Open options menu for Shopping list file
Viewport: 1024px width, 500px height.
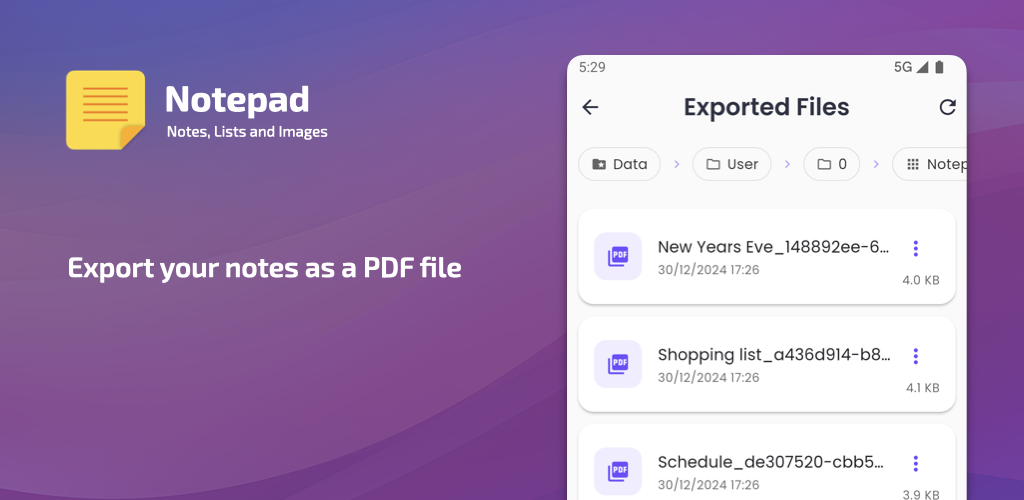(916, 356)
